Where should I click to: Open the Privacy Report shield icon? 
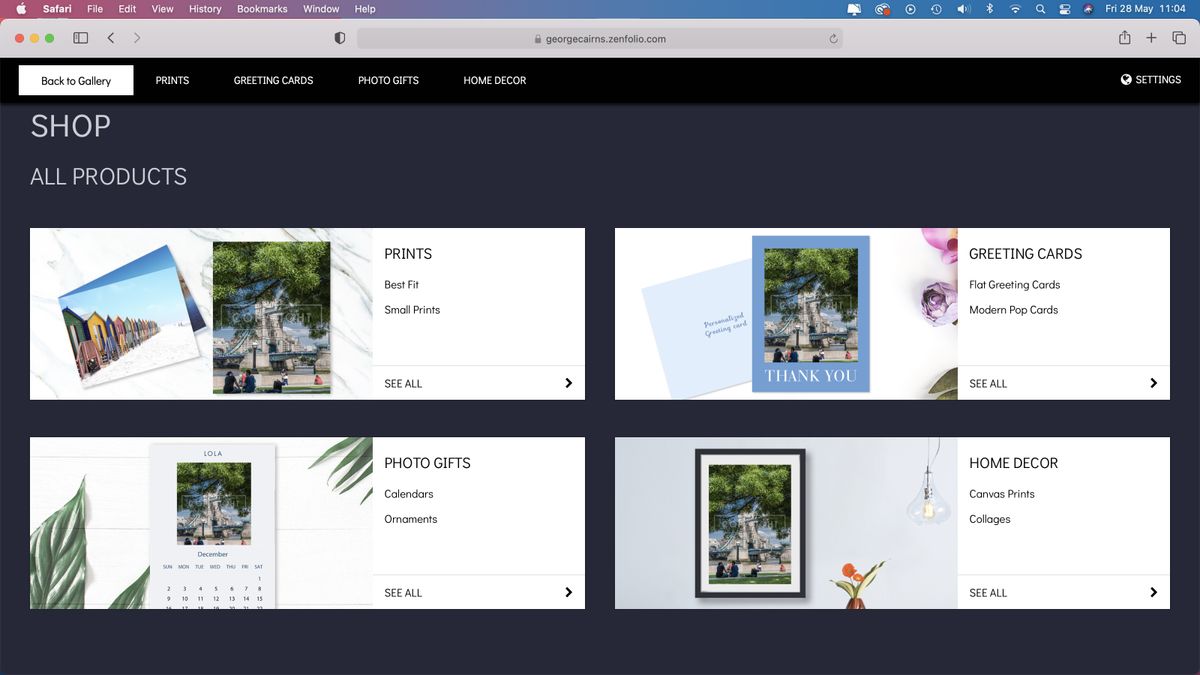339,37
